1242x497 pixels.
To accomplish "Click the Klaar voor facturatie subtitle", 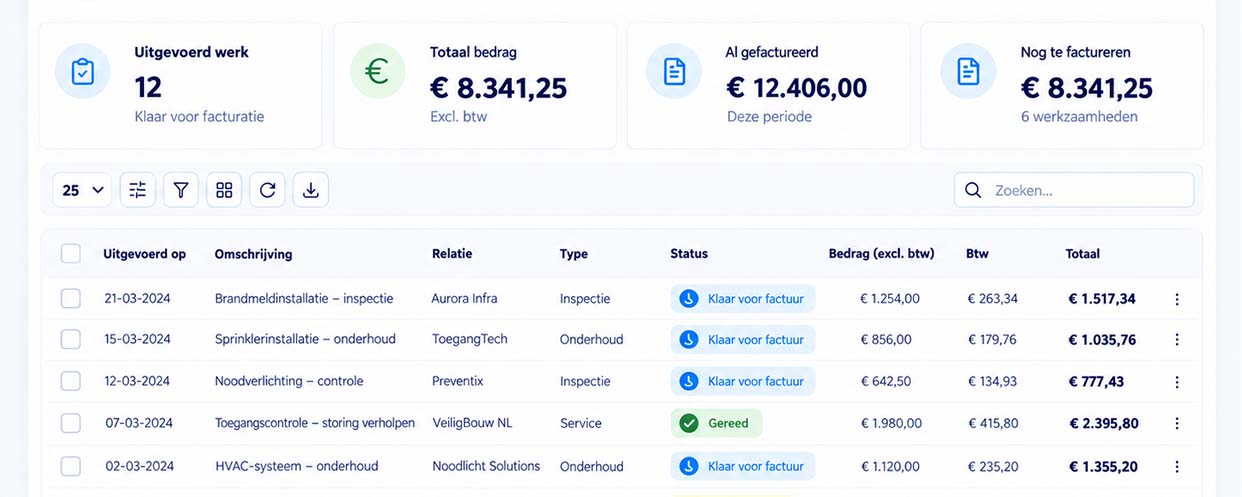I will coord(199,117).
